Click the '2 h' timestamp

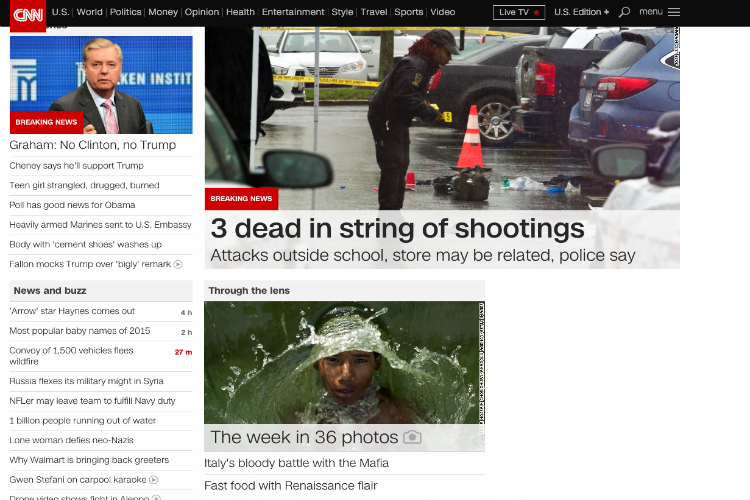(x=186, y=332)
